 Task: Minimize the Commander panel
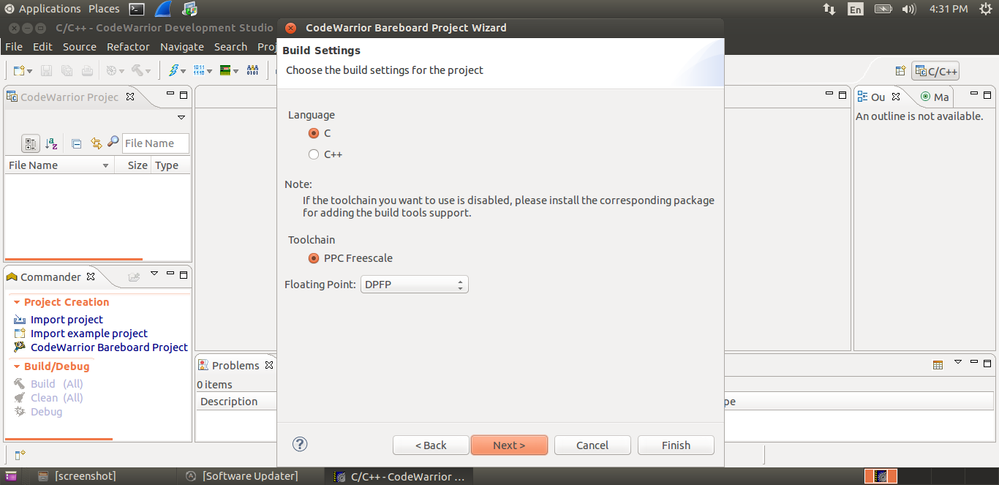(170, 273)
